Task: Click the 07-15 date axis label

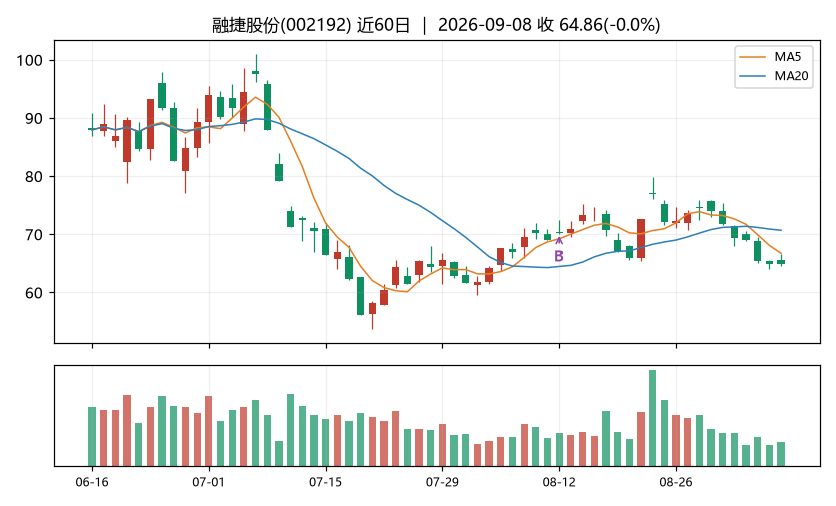Action: coord(326,483)
